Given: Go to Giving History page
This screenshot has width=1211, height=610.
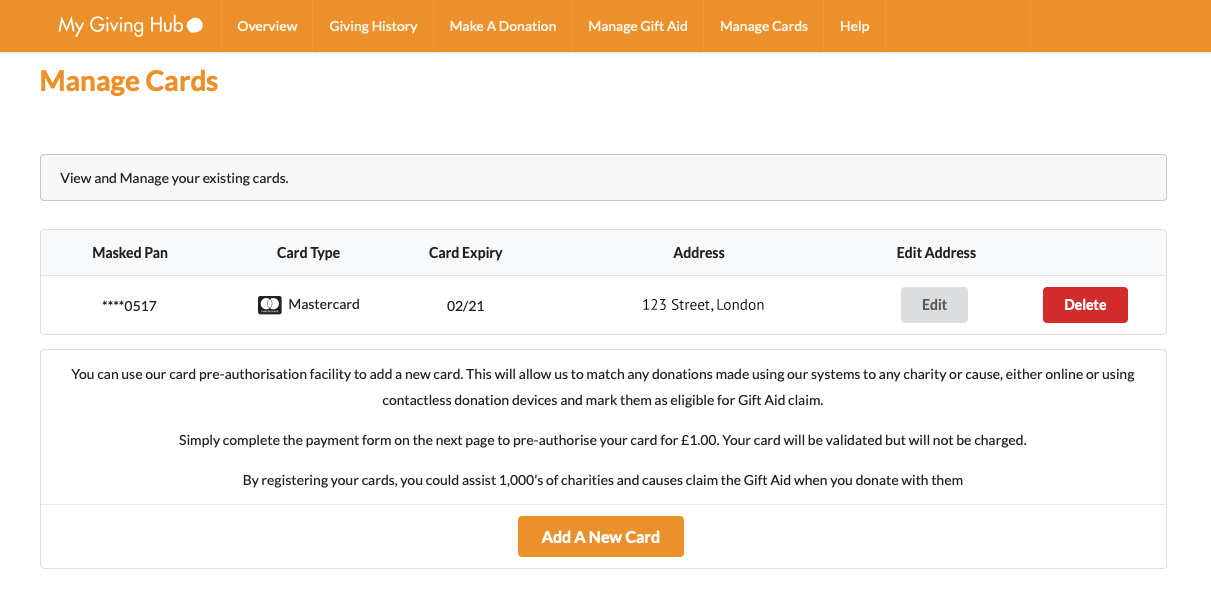Looking at the screenshot, I should (x=373, y=26).
